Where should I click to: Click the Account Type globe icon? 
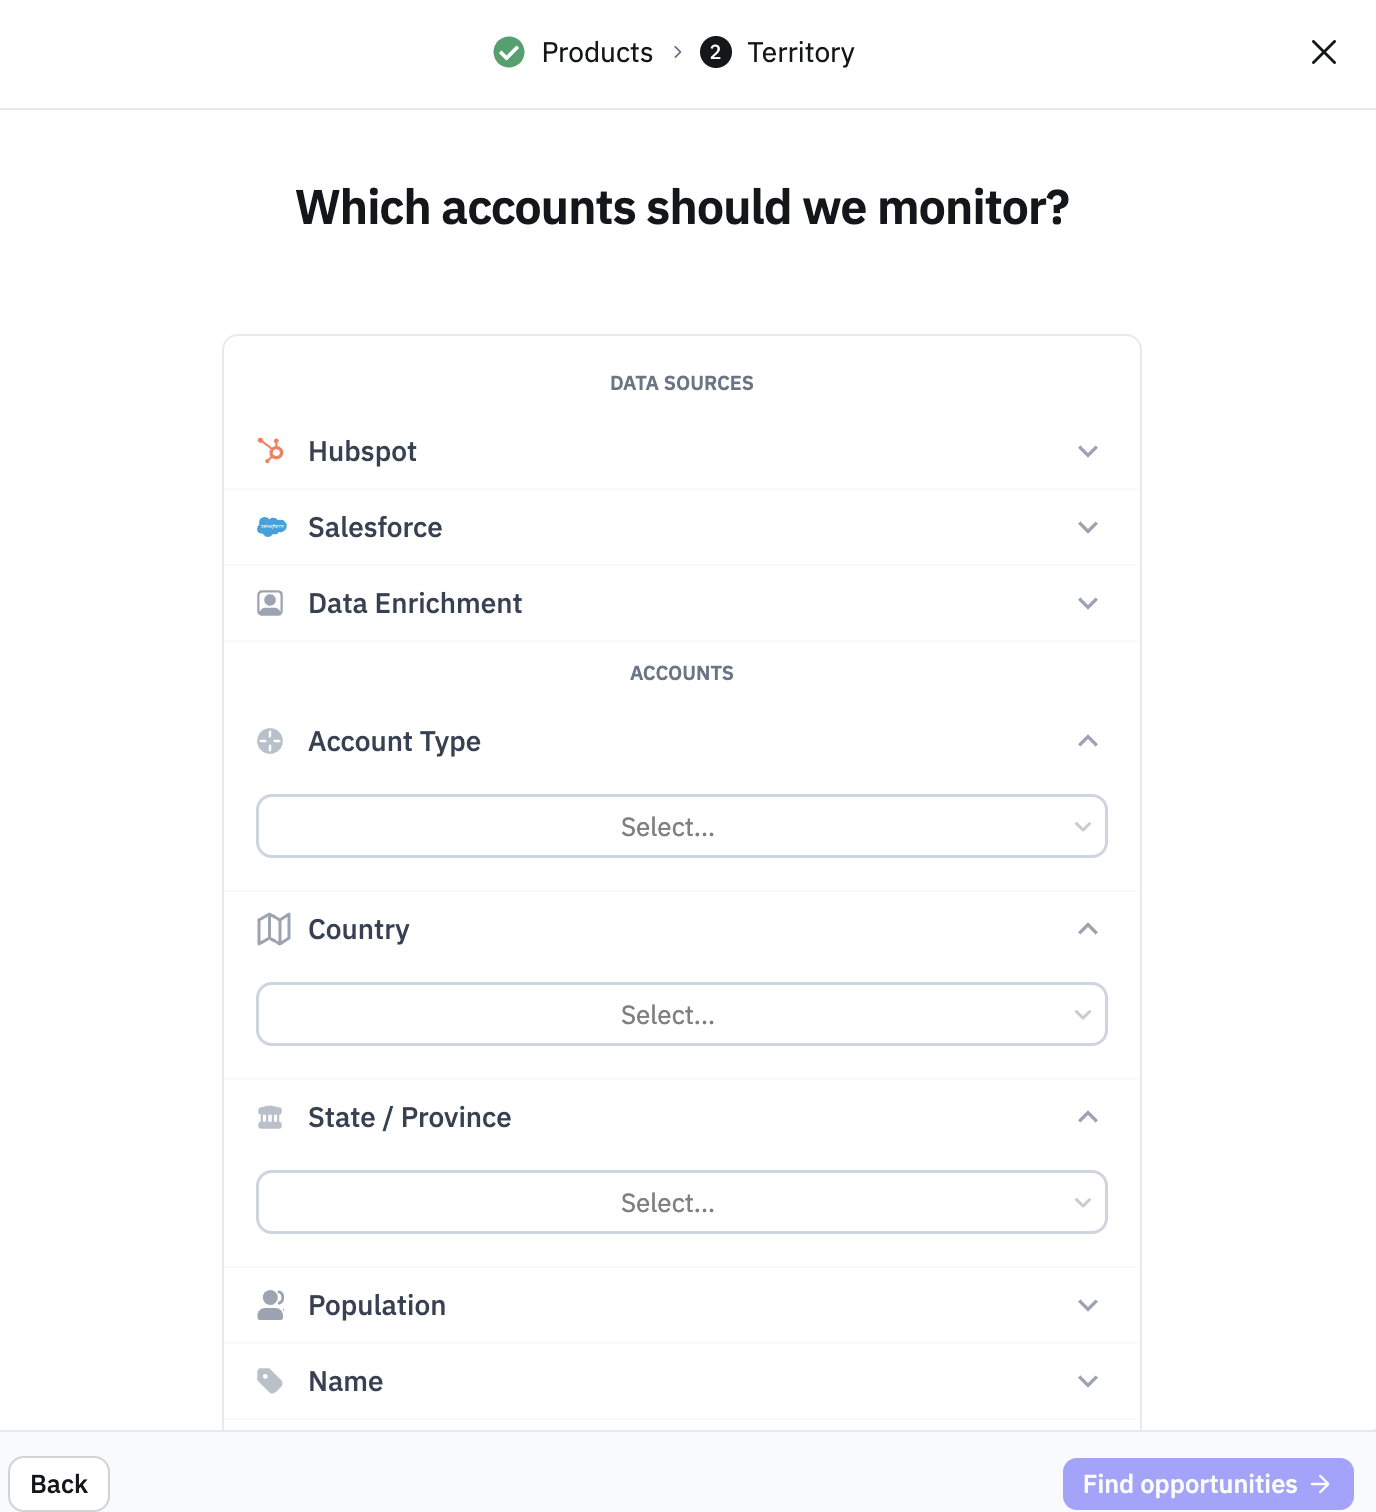270,741
